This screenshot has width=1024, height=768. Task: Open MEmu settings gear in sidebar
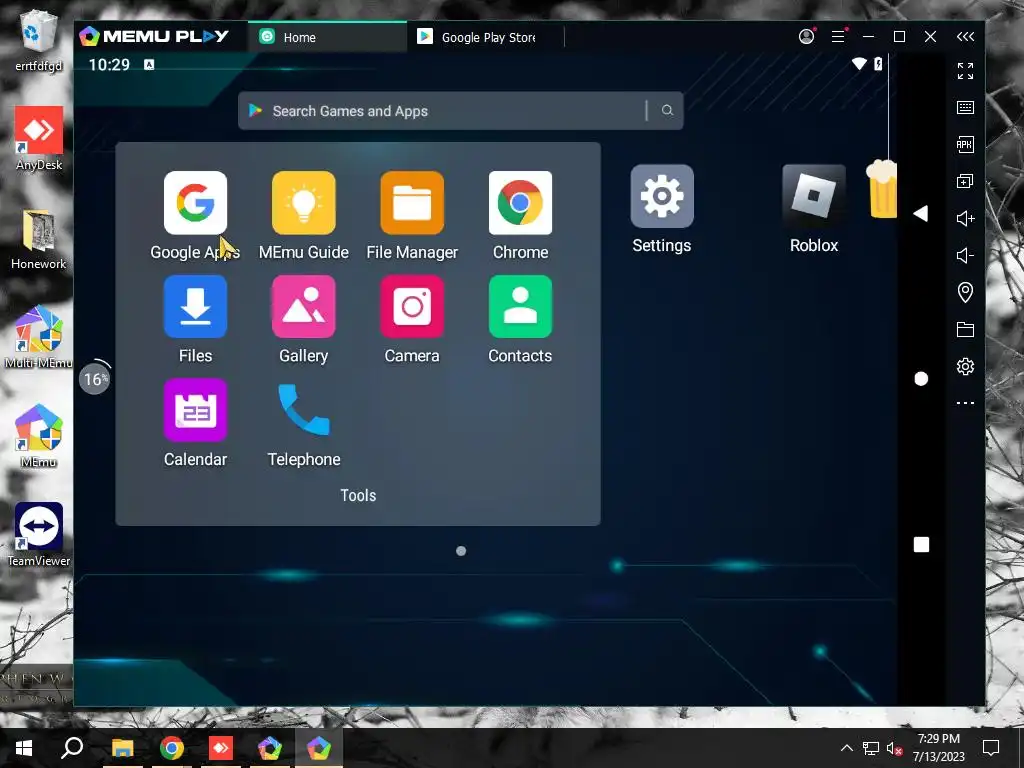click(965, 366)
